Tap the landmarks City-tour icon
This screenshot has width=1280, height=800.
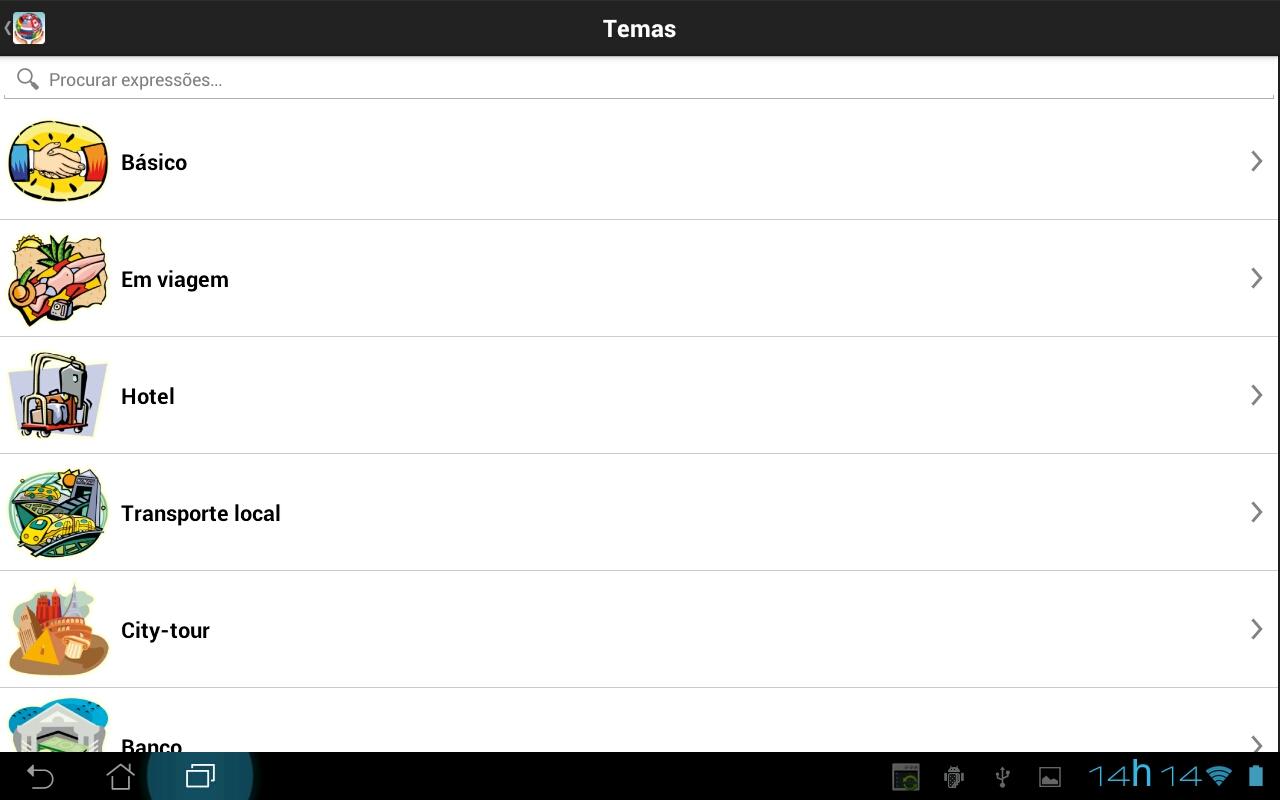coord(58,630)
